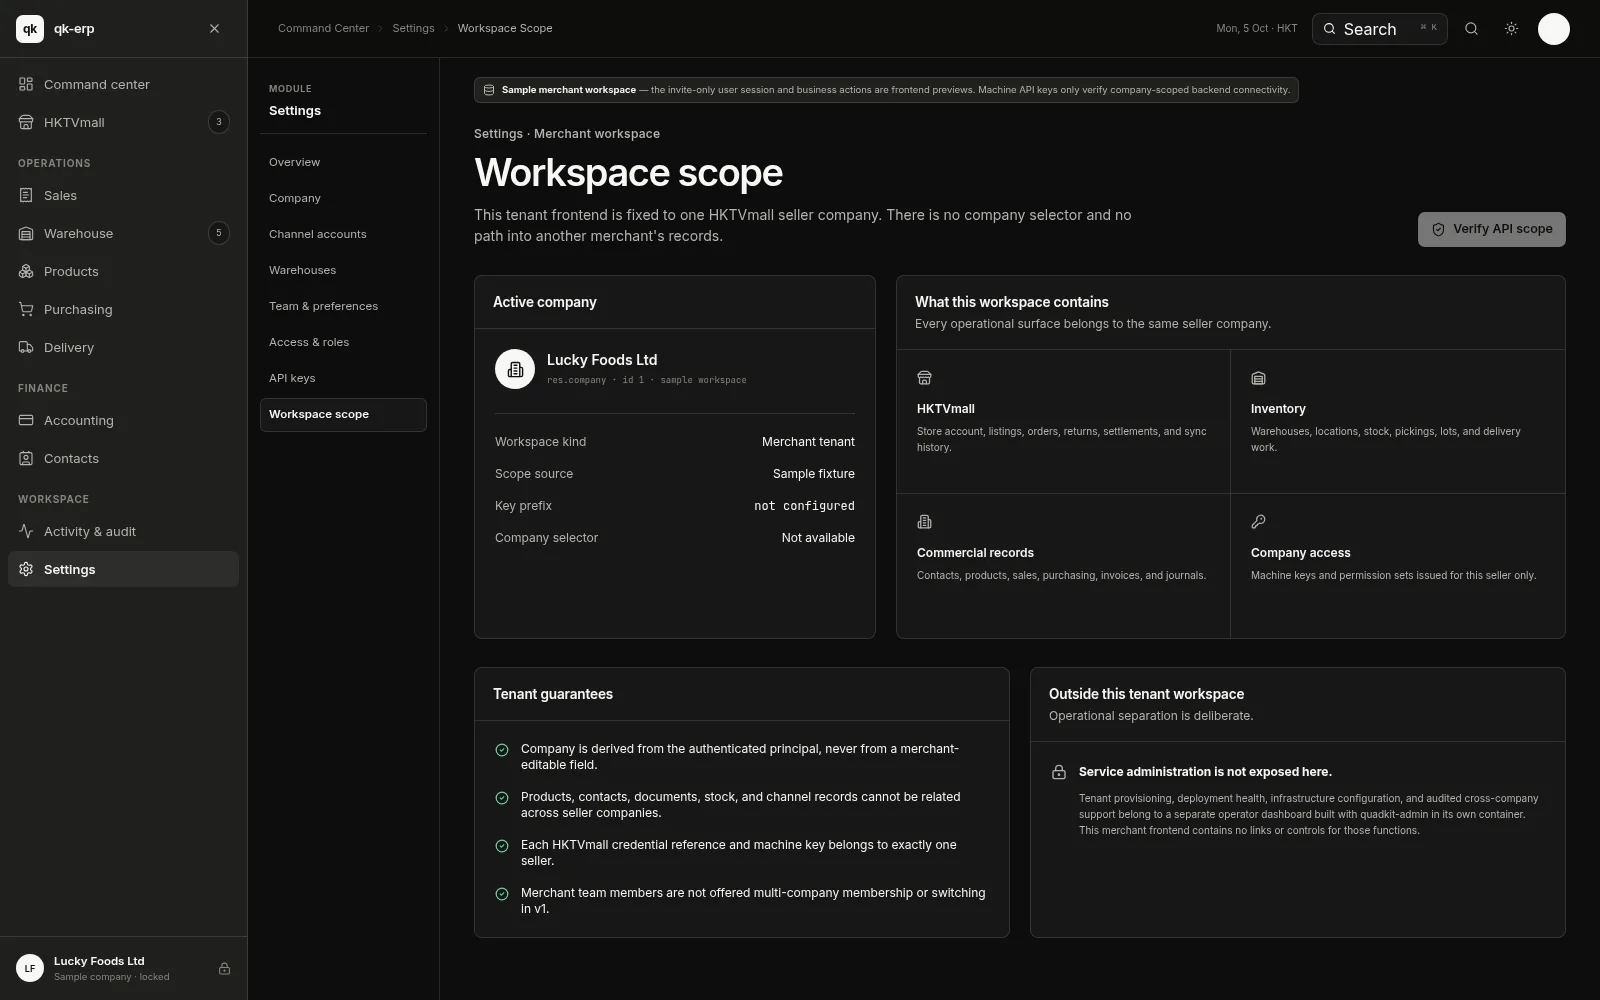Screen dimensions: 1600x1000
Task: Click the magnifier icon next to Search
Action: coord(1471,29)
